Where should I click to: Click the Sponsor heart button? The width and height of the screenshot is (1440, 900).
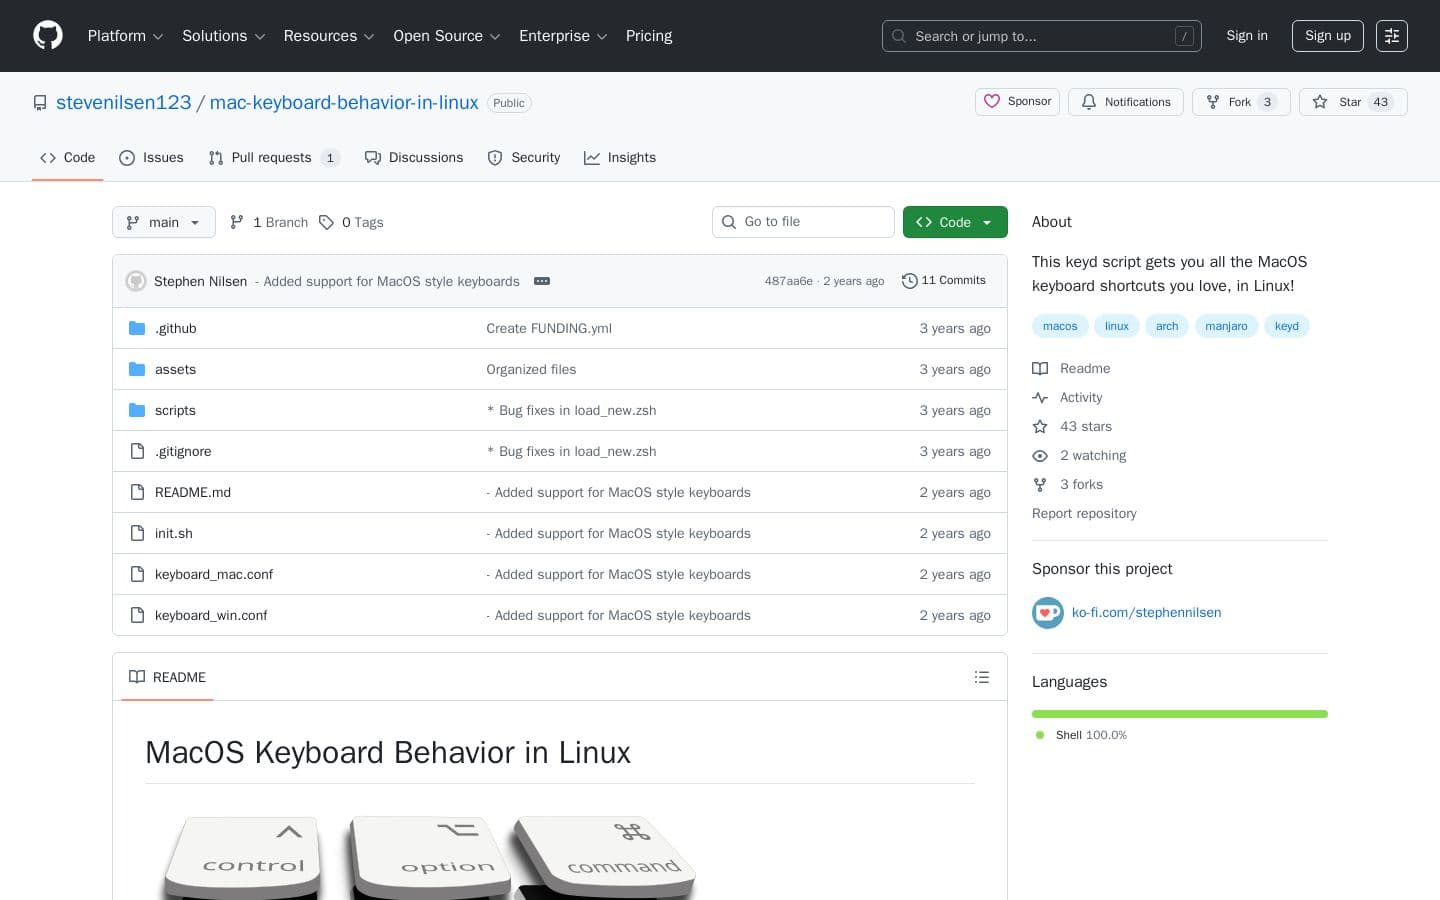click(1017, 102)
